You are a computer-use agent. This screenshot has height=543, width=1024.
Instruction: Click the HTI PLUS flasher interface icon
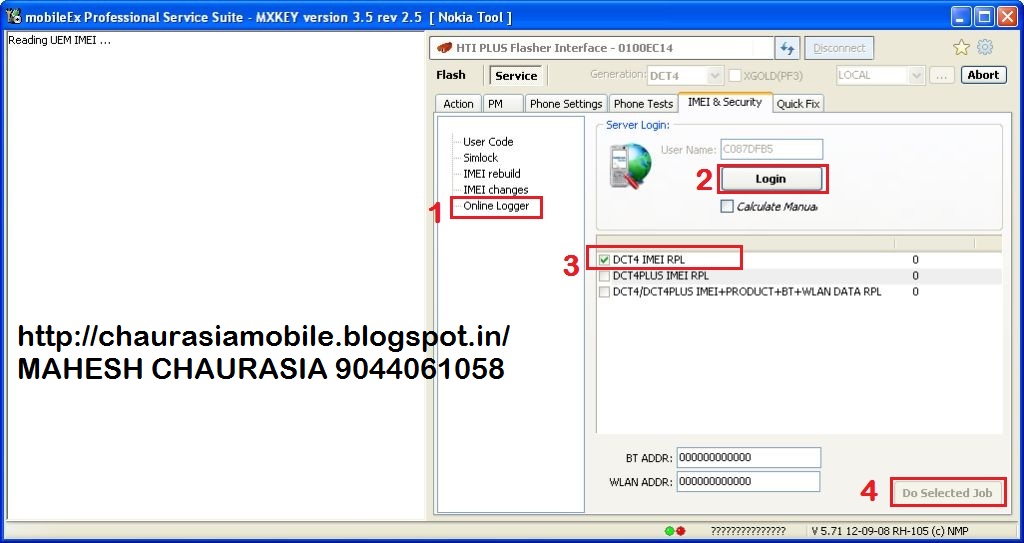click(444, 48)
